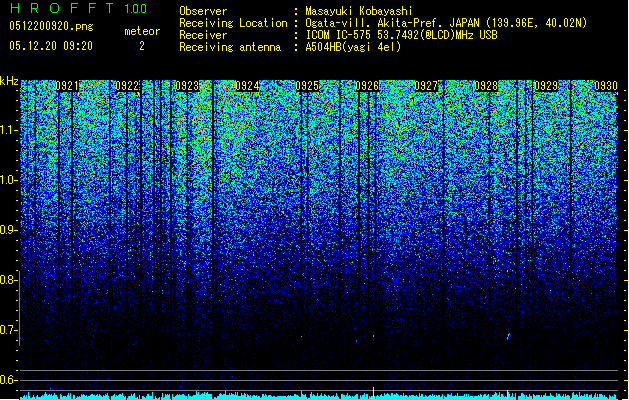Click the 0.8 kHz axis label
629x400 pixels.
(9, 280)
